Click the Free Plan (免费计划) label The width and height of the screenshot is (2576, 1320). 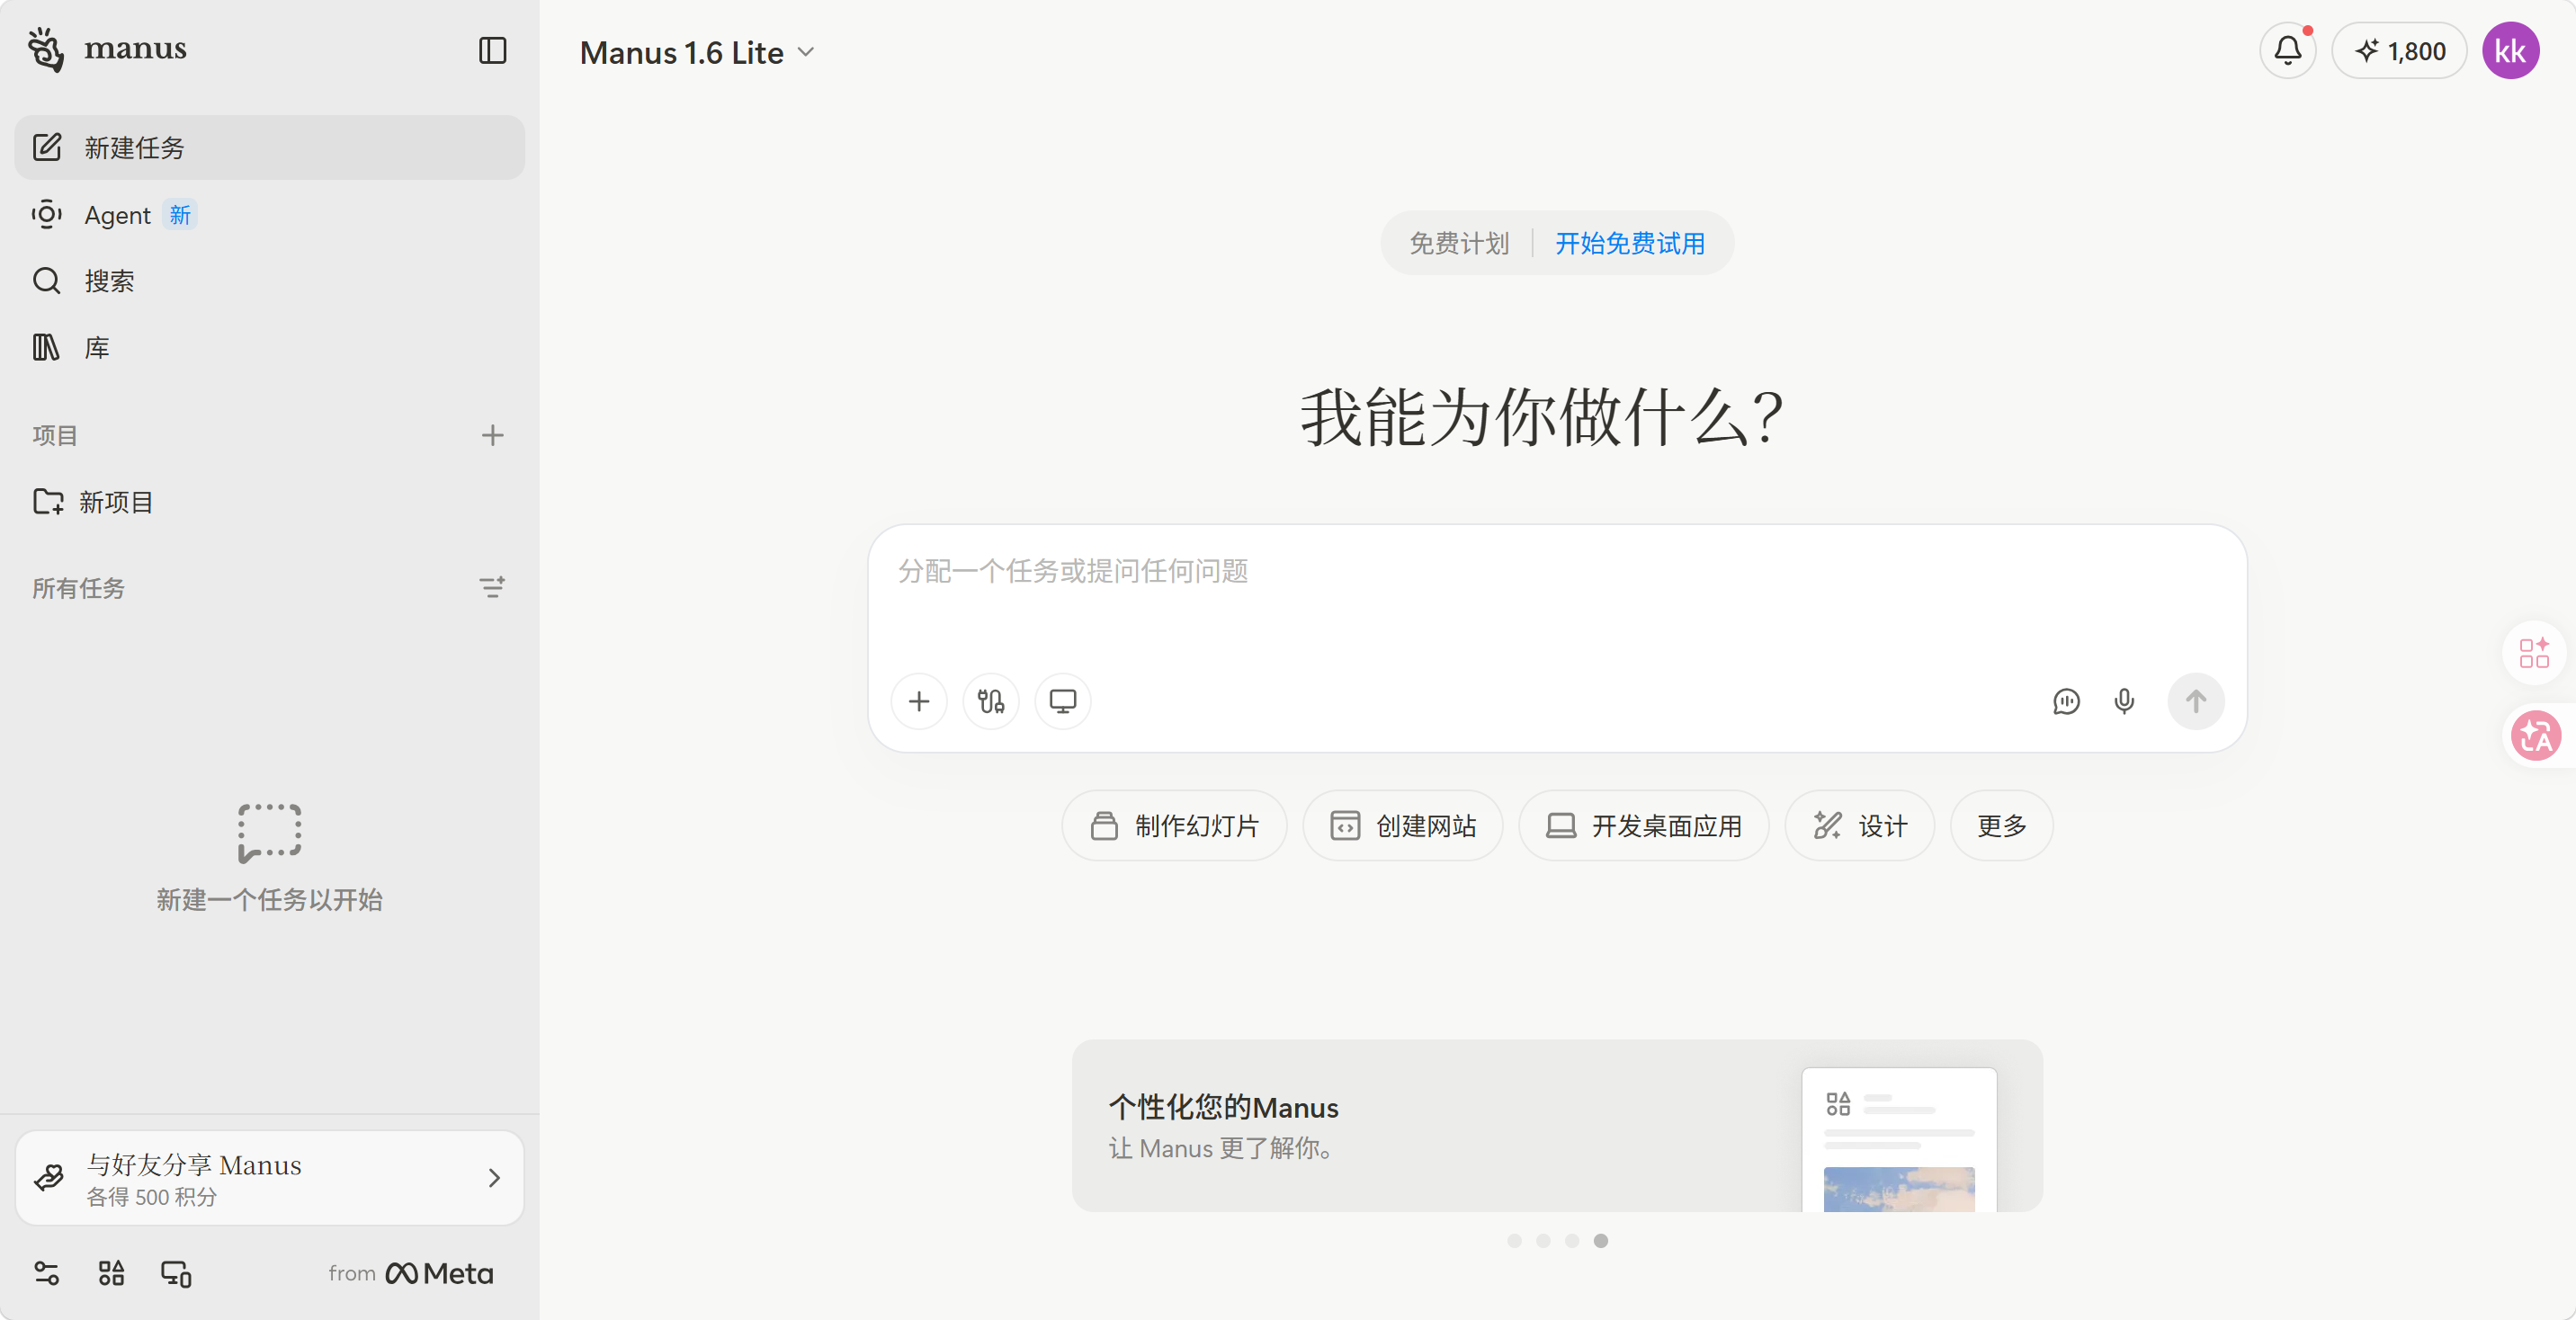point(1459,243)
